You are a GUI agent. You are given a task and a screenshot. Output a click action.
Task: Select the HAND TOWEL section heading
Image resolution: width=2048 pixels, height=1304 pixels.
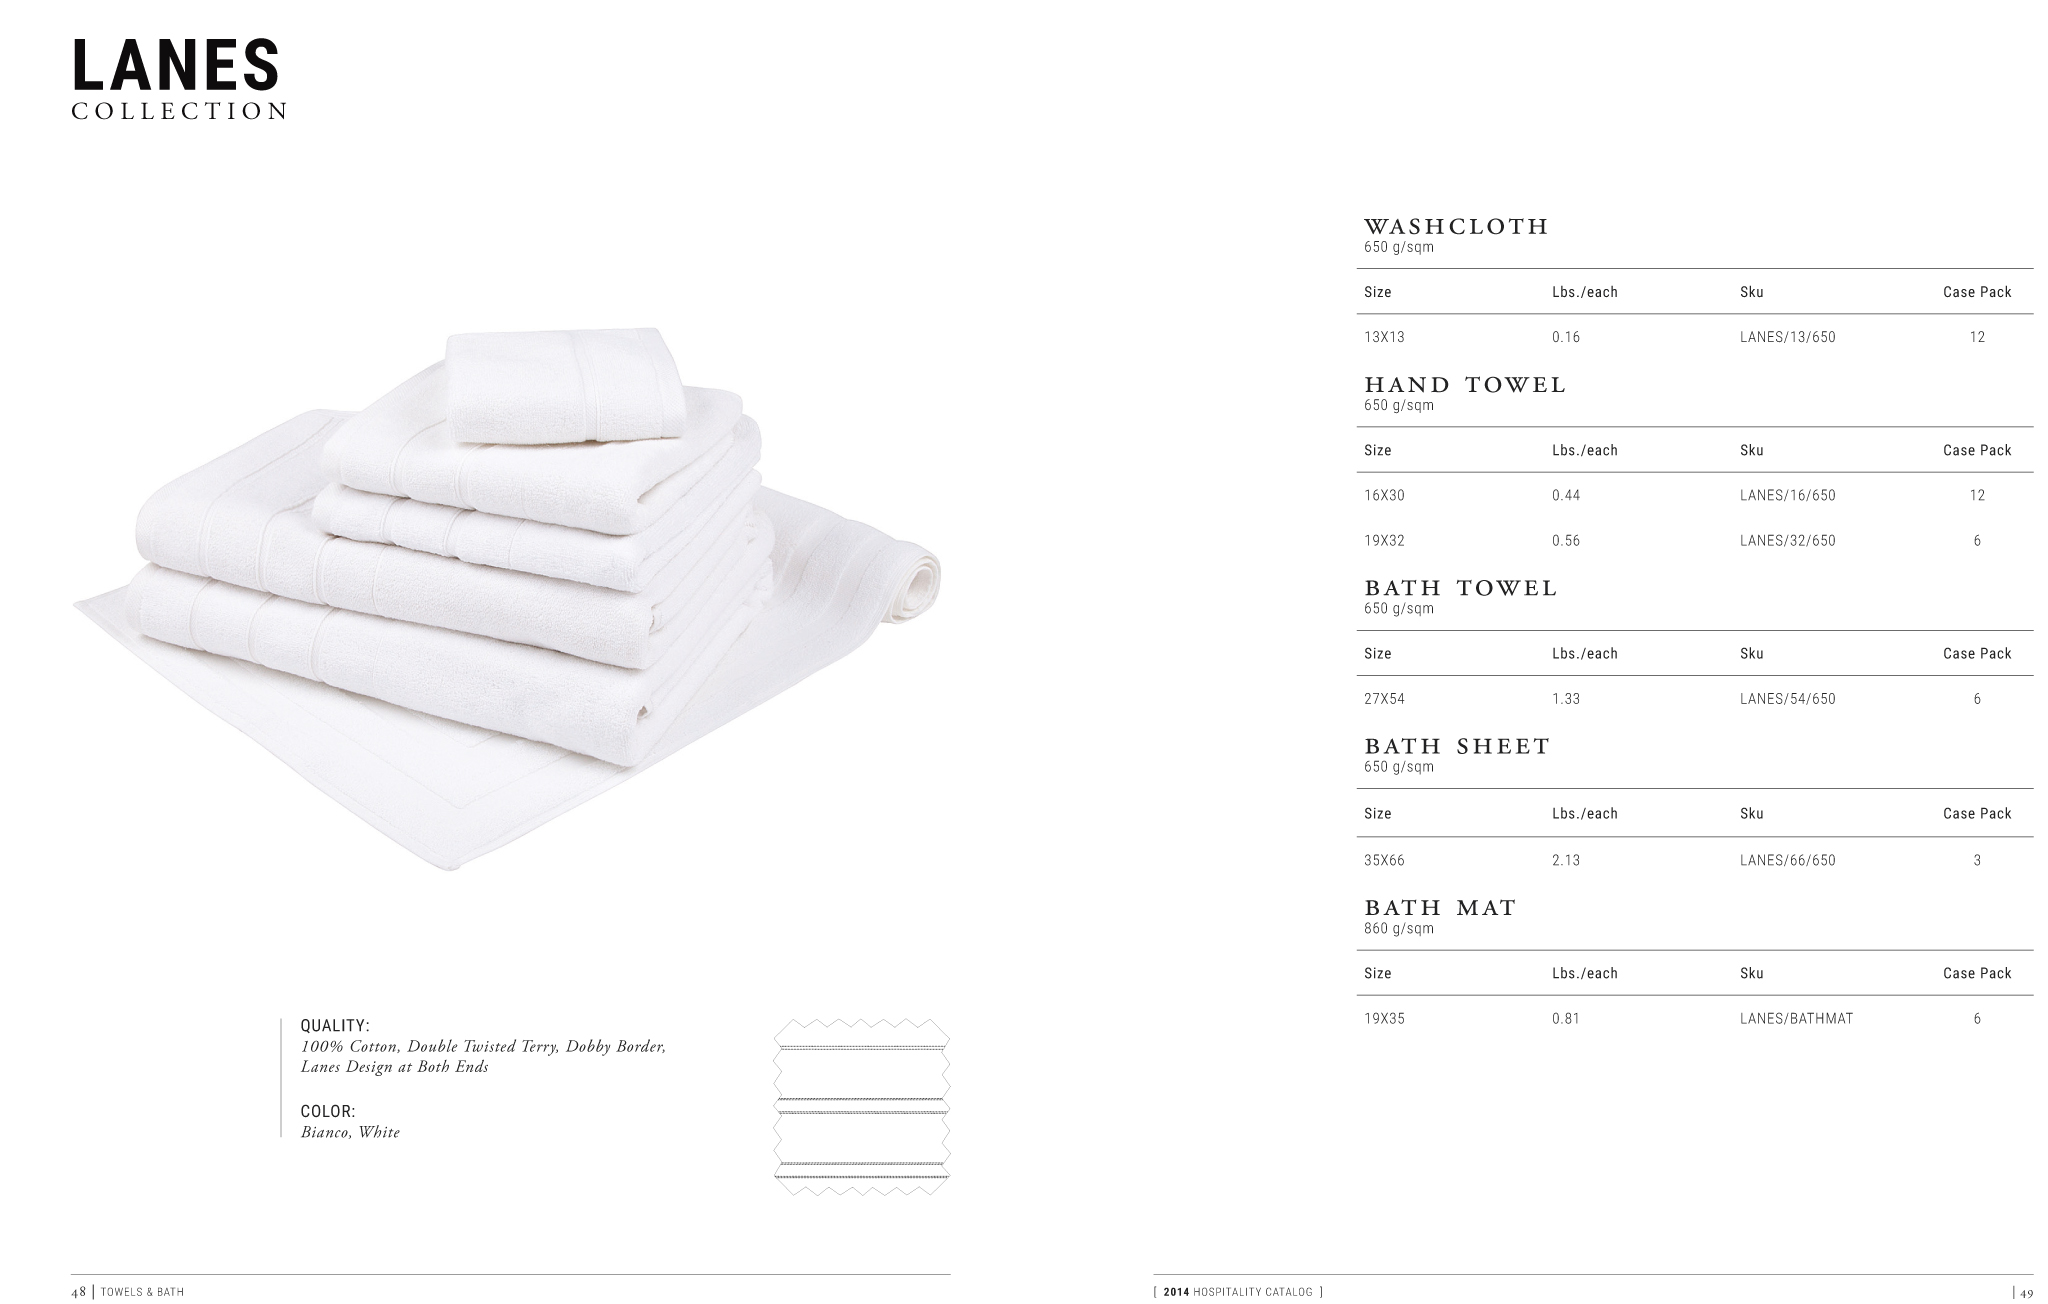[x=1465, y=385]
